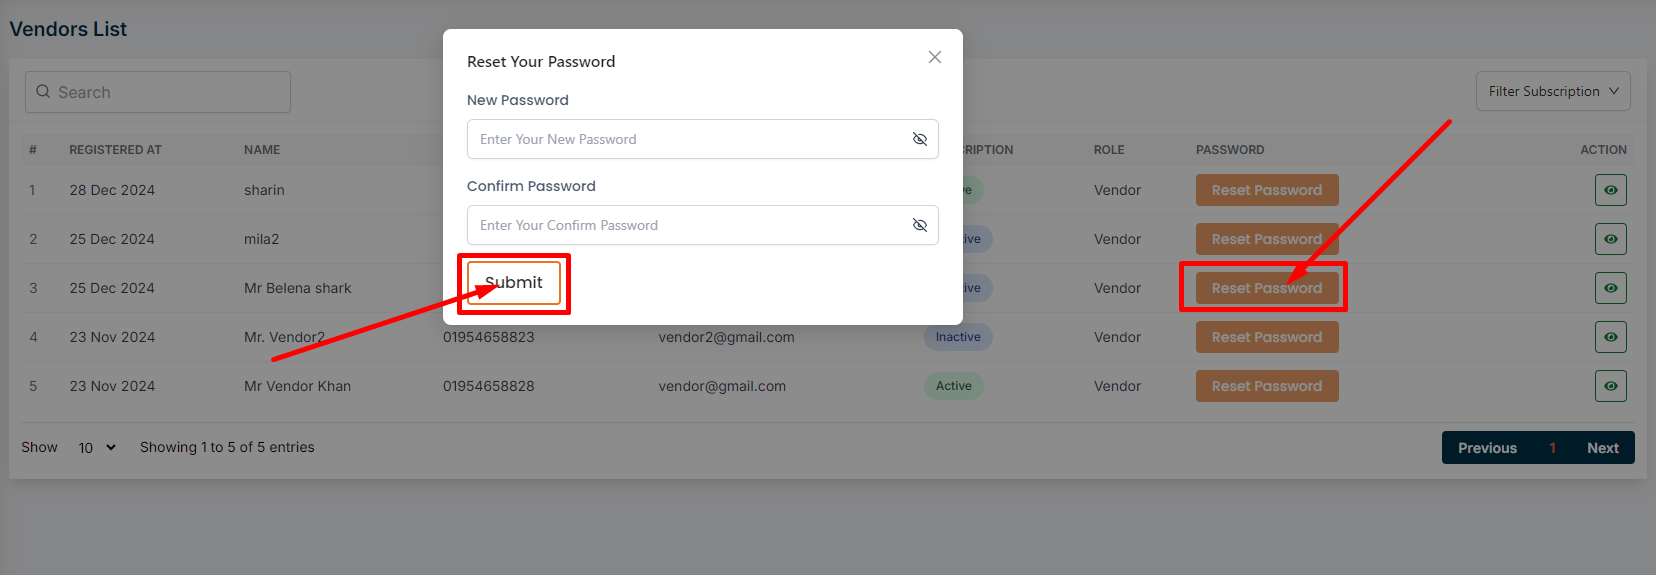
Task: Open the Filter Subscription dropdown
Action: click(1552, 91)
